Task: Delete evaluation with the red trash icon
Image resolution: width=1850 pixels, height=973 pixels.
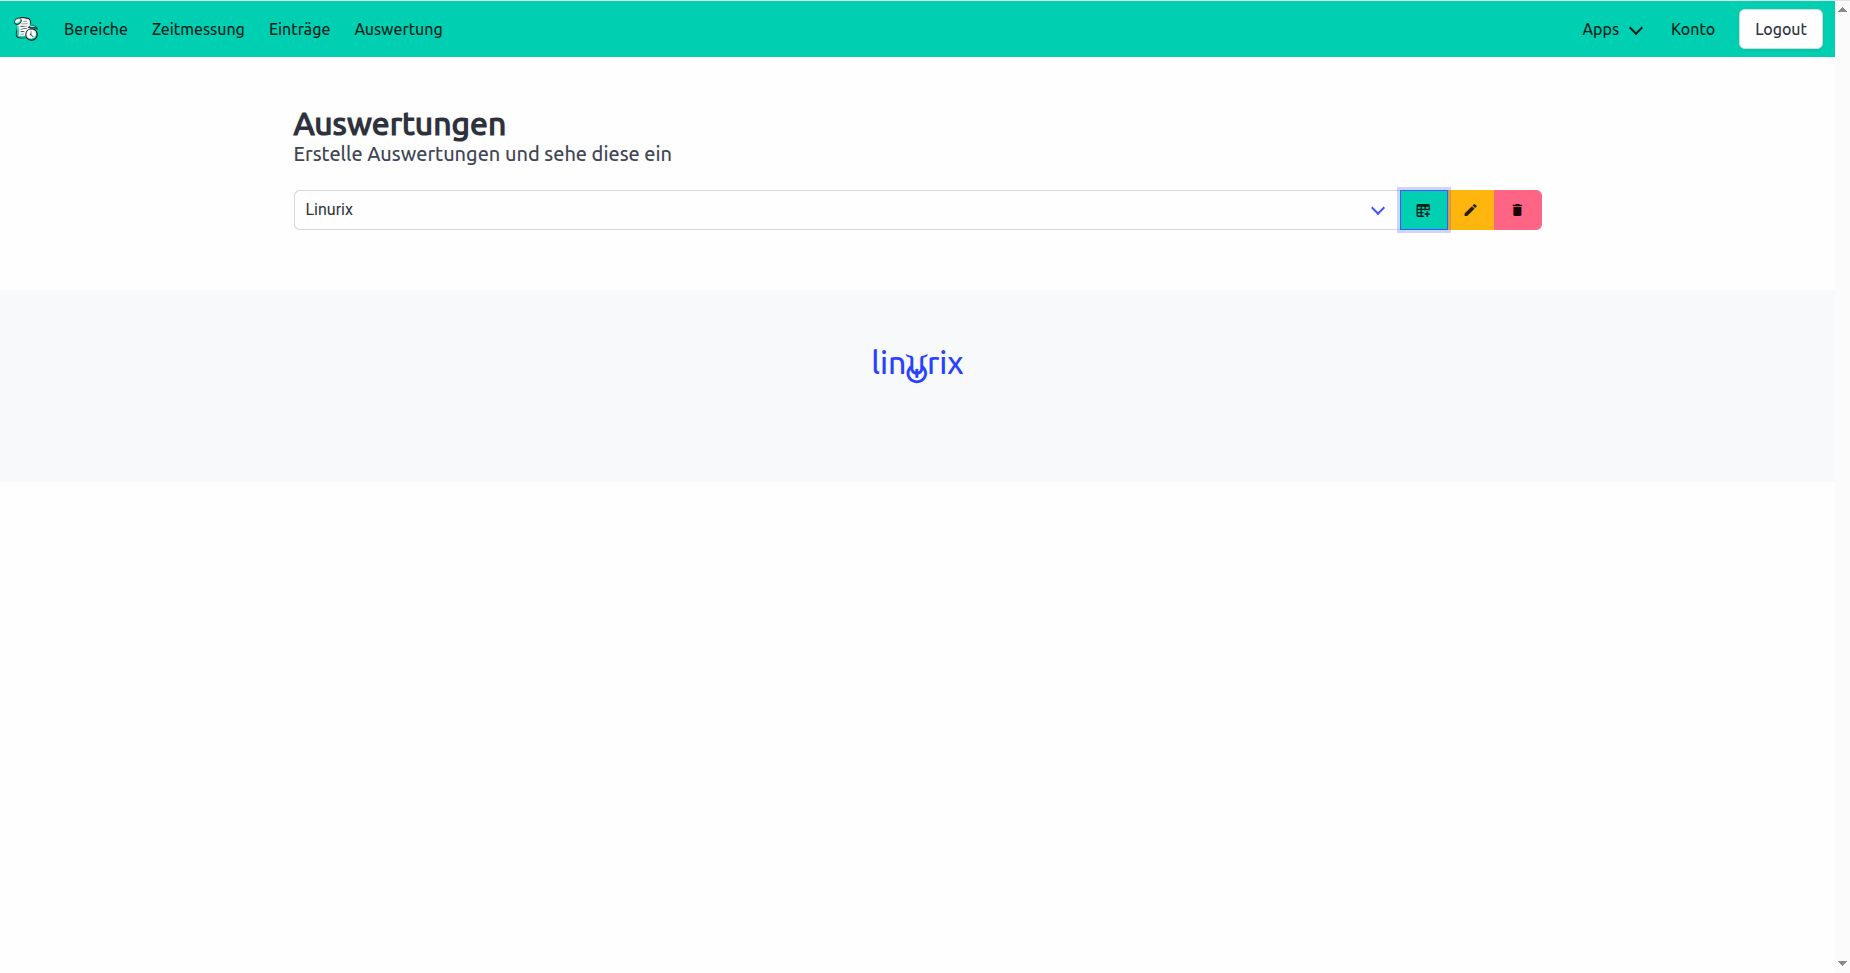Action: coord(1517,210)
